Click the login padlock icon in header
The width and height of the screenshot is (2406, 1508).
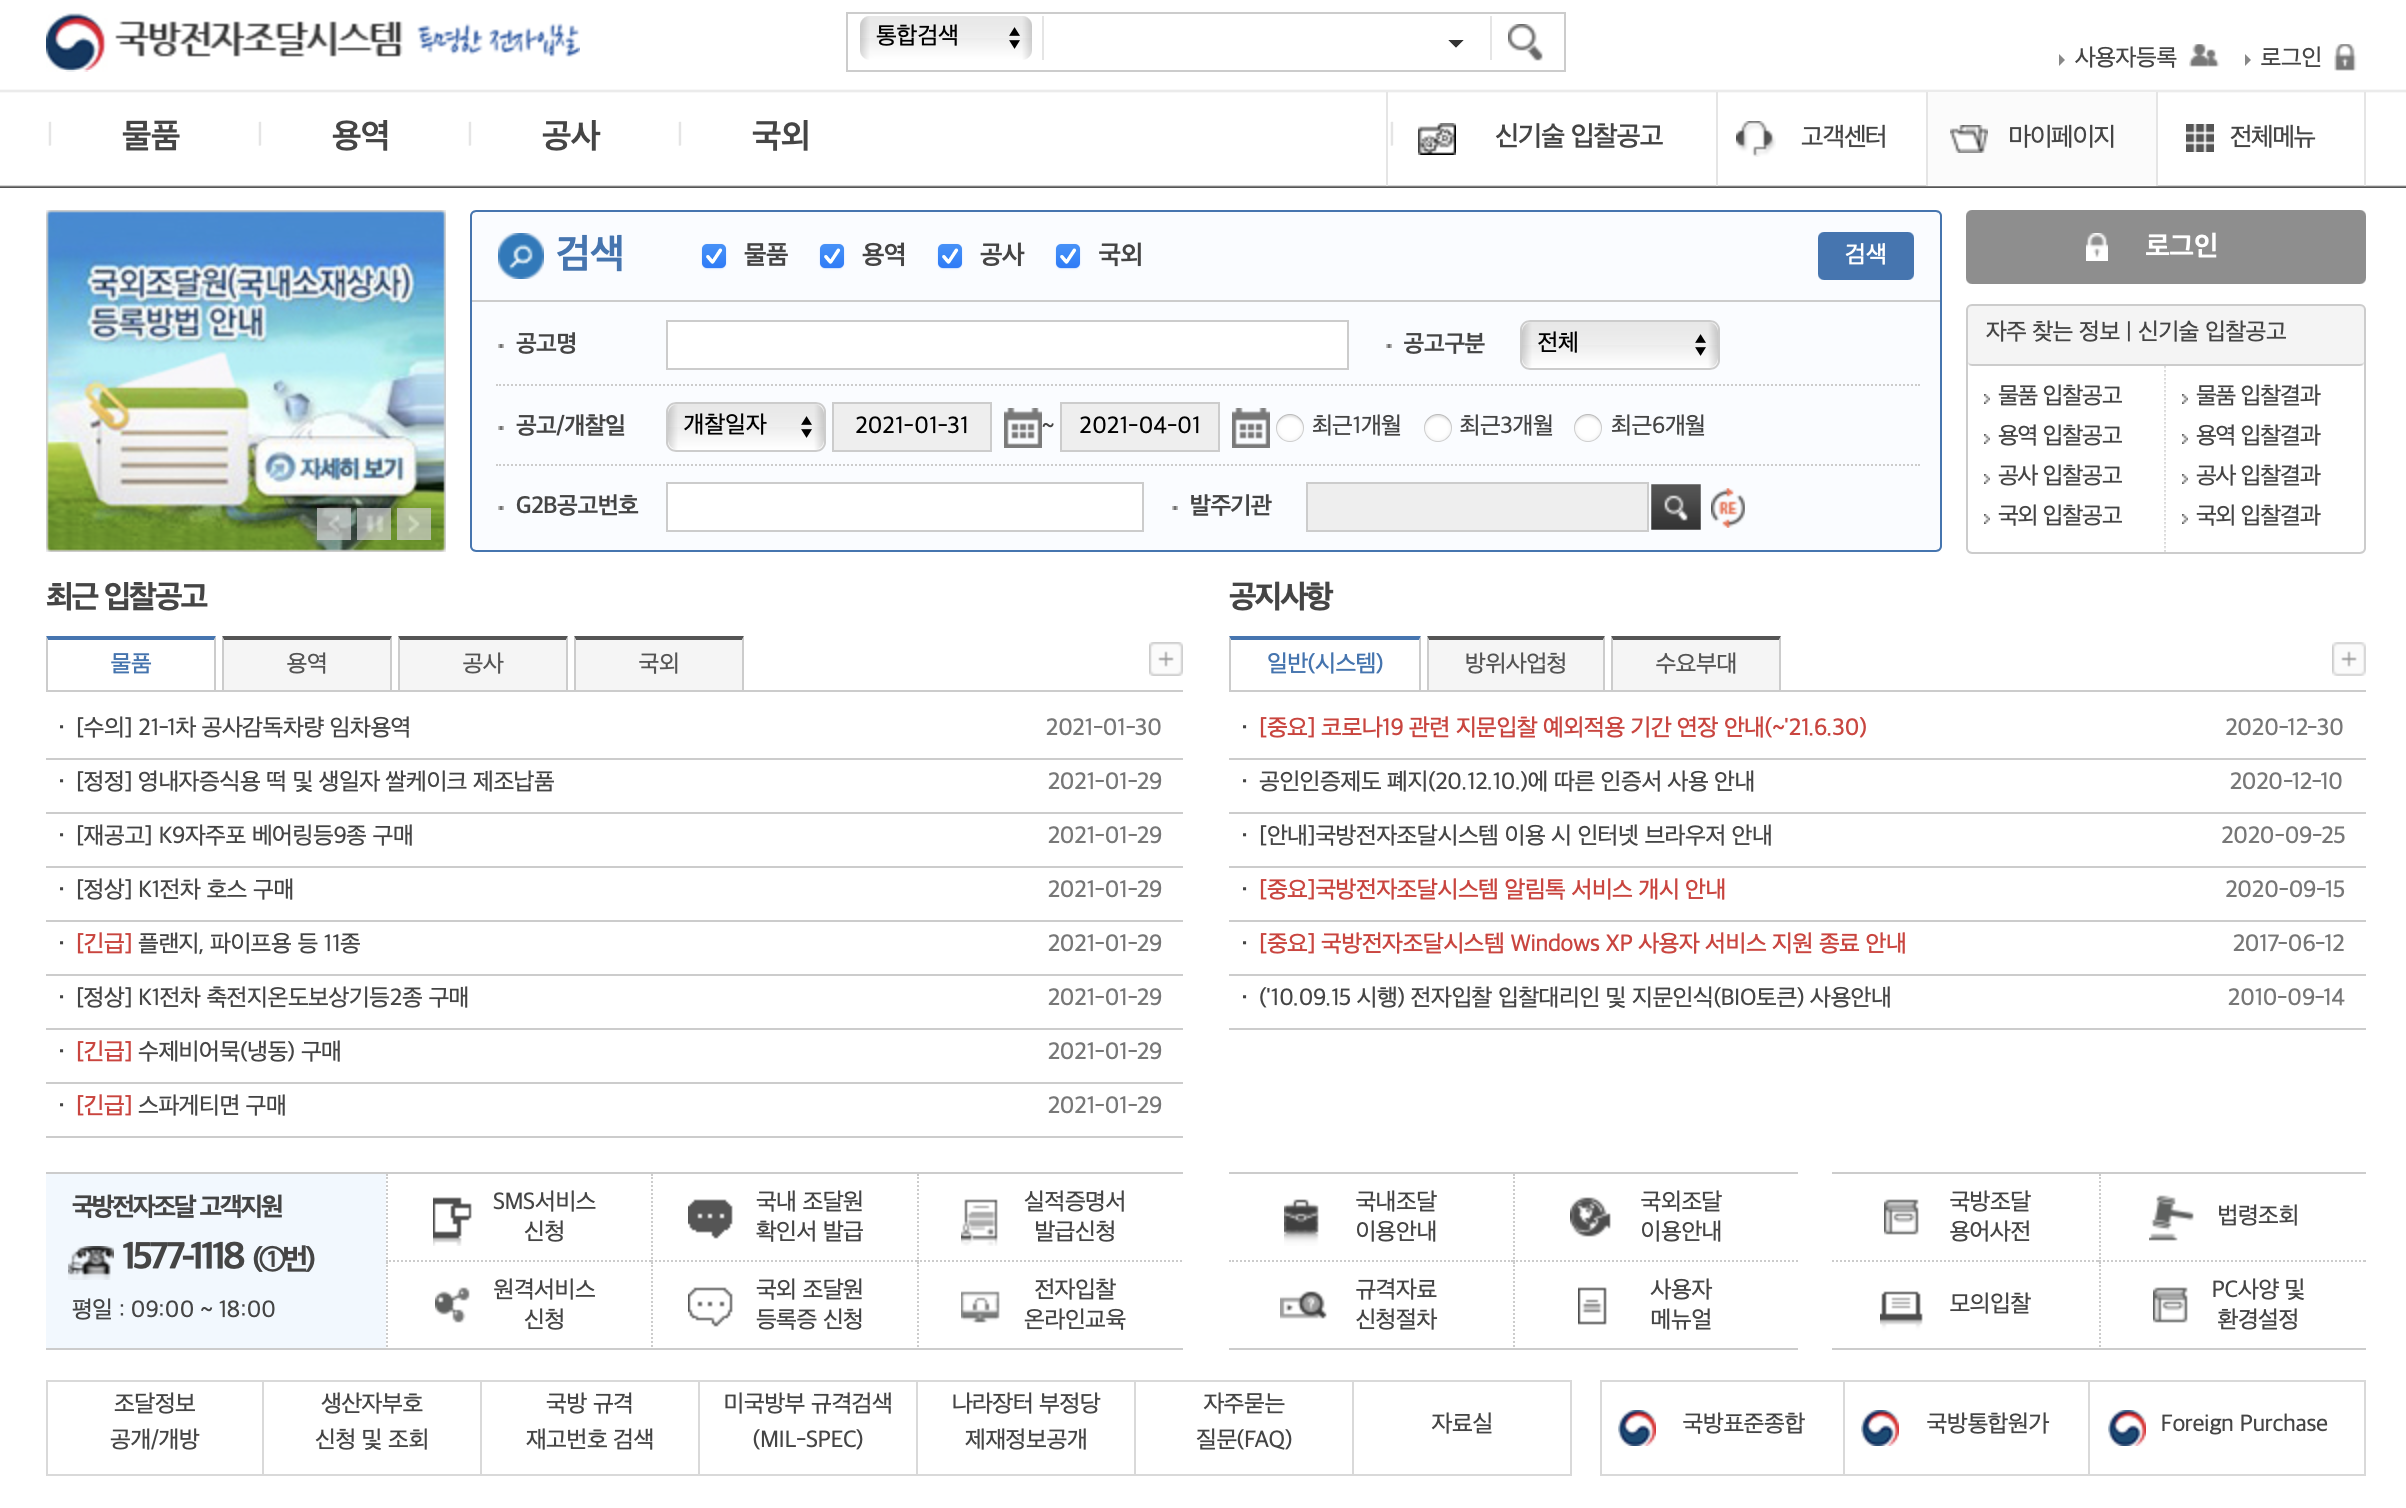click(2345, 57)
